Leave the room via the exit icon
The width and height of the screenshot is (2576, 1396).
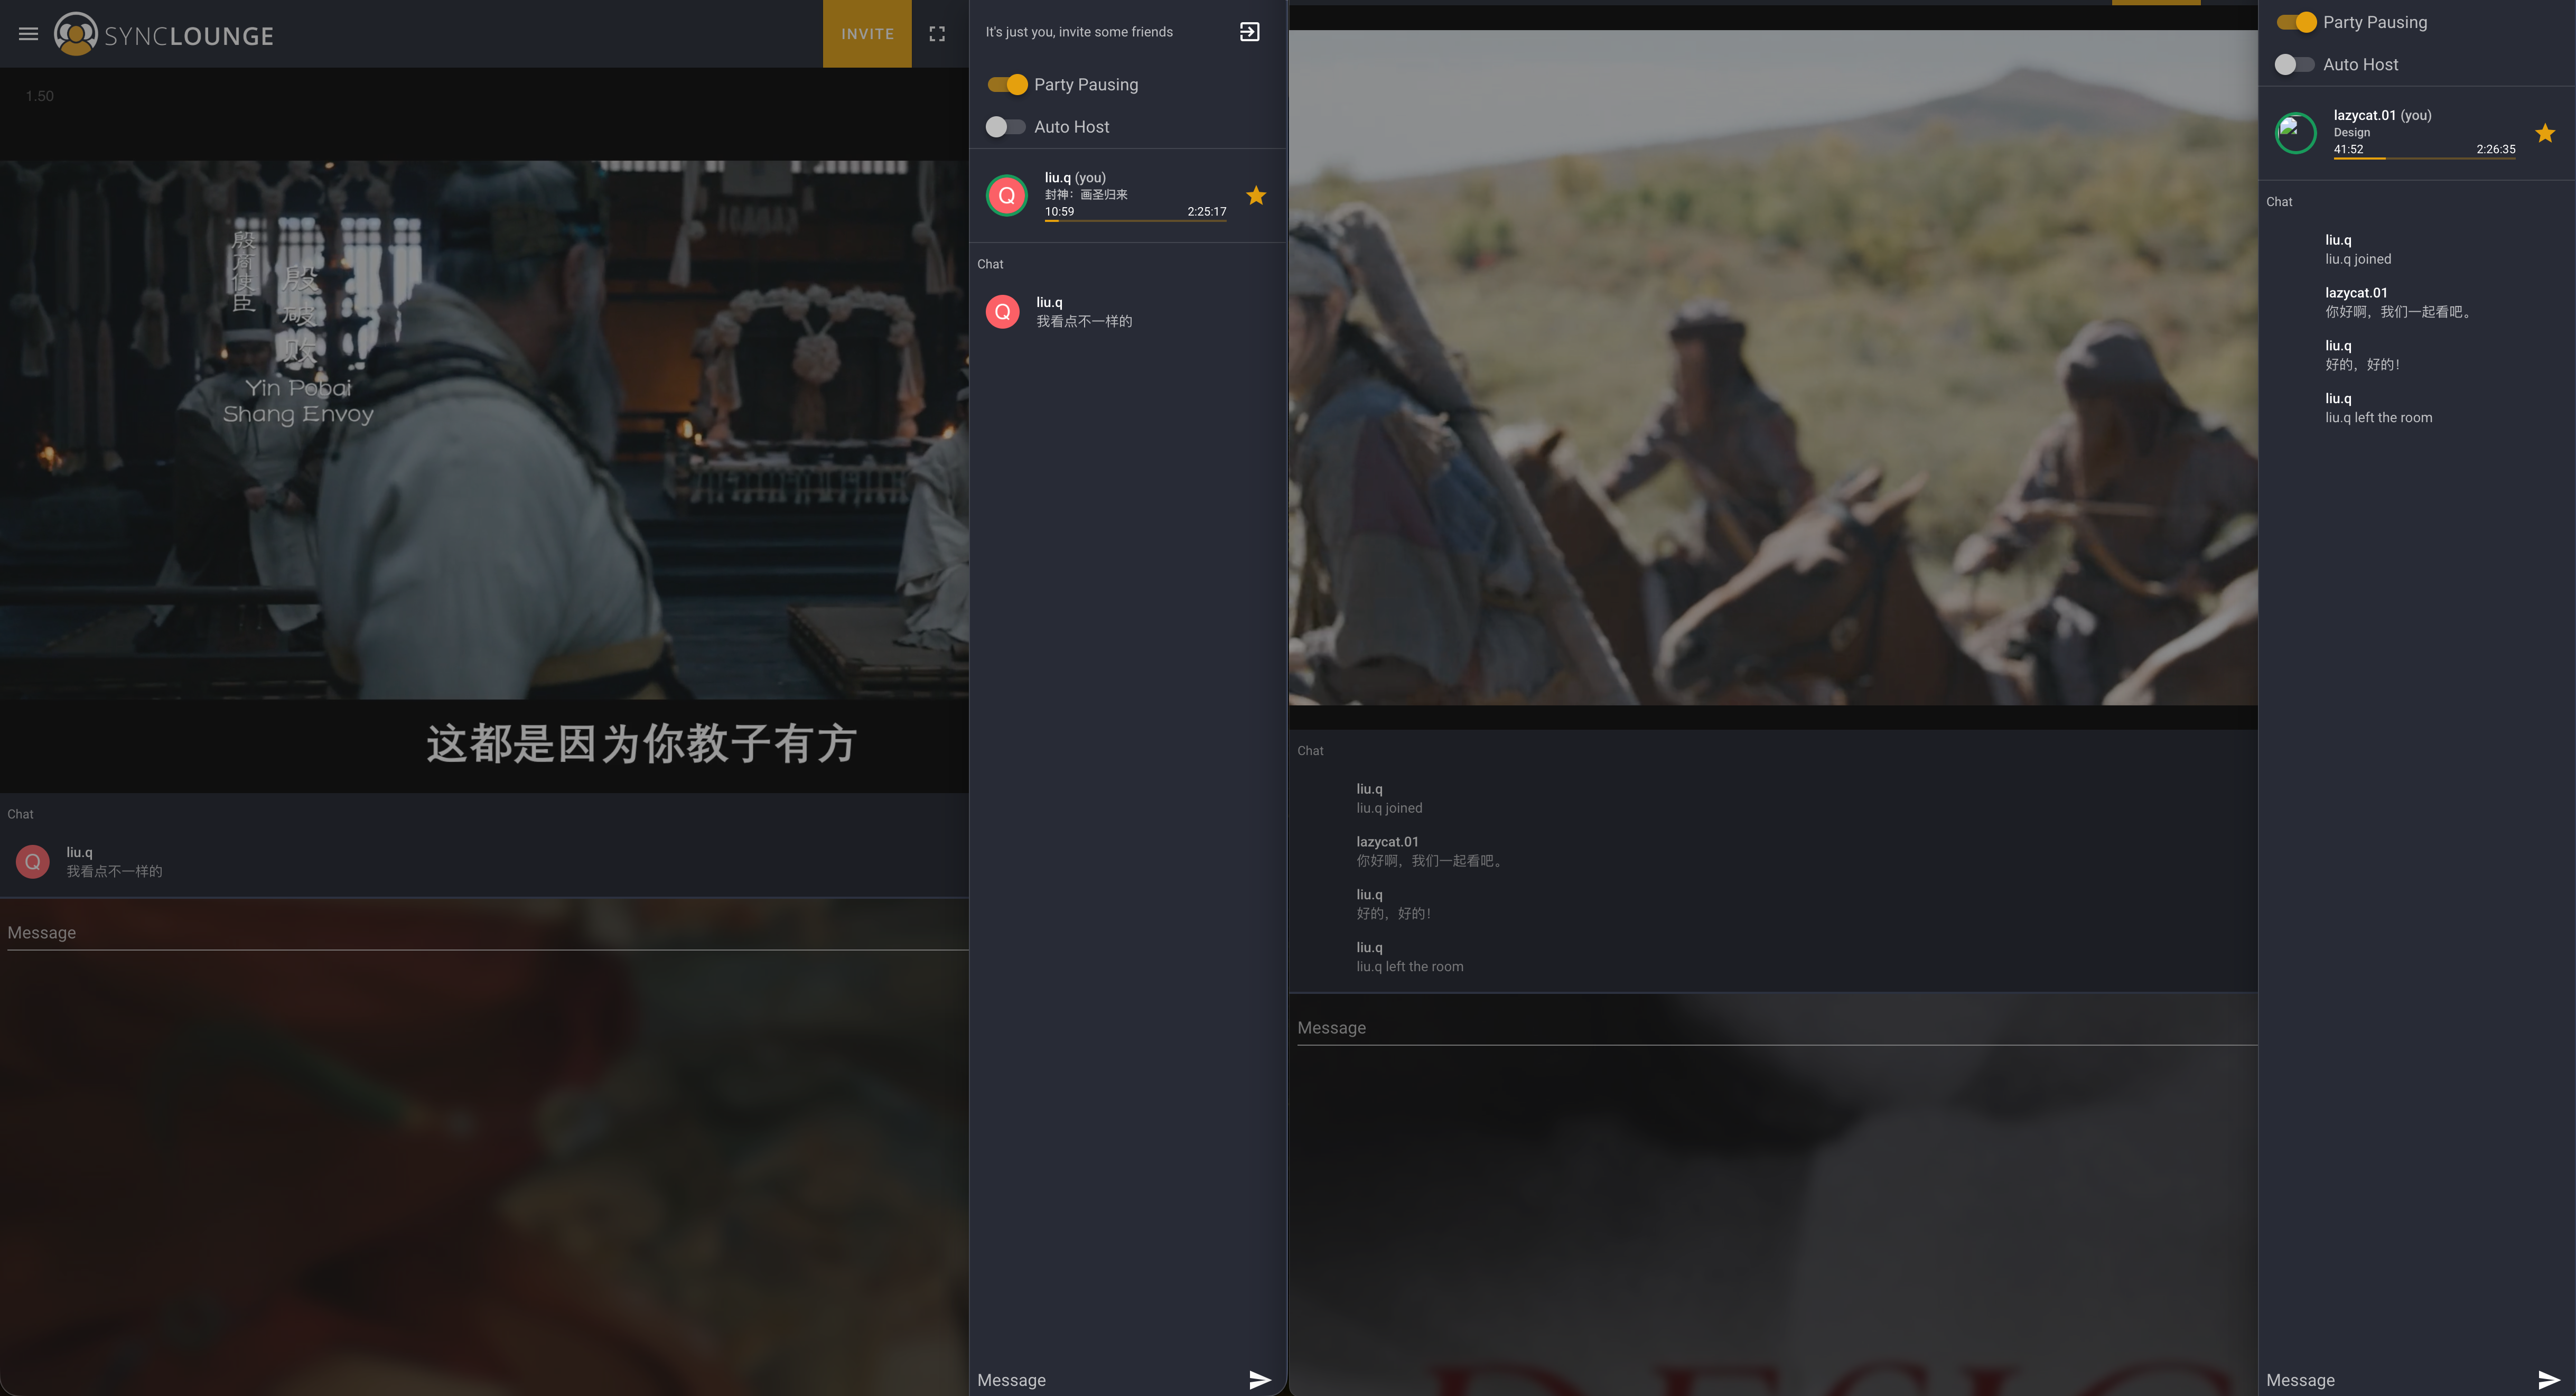tap(1249, 32)
